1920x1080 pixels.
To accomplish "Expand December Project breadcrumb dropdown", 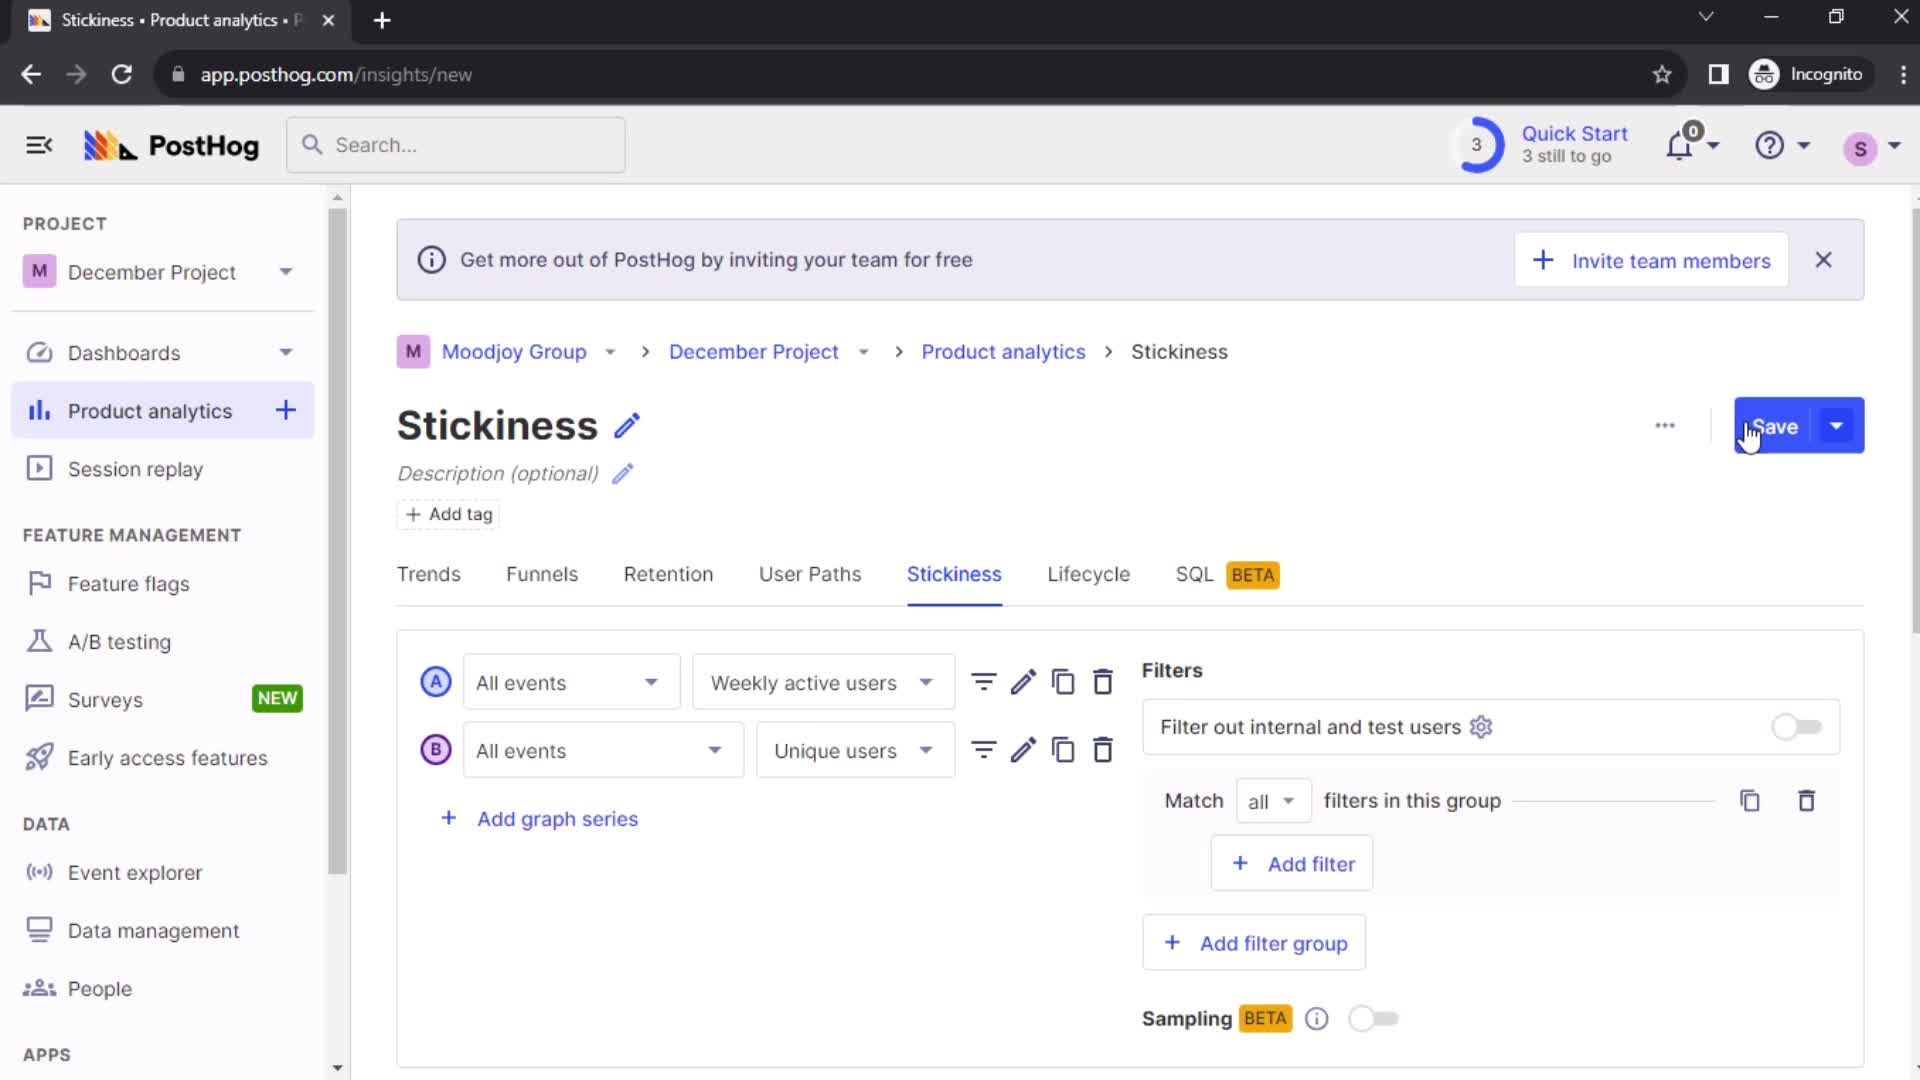I will [864, 352].
